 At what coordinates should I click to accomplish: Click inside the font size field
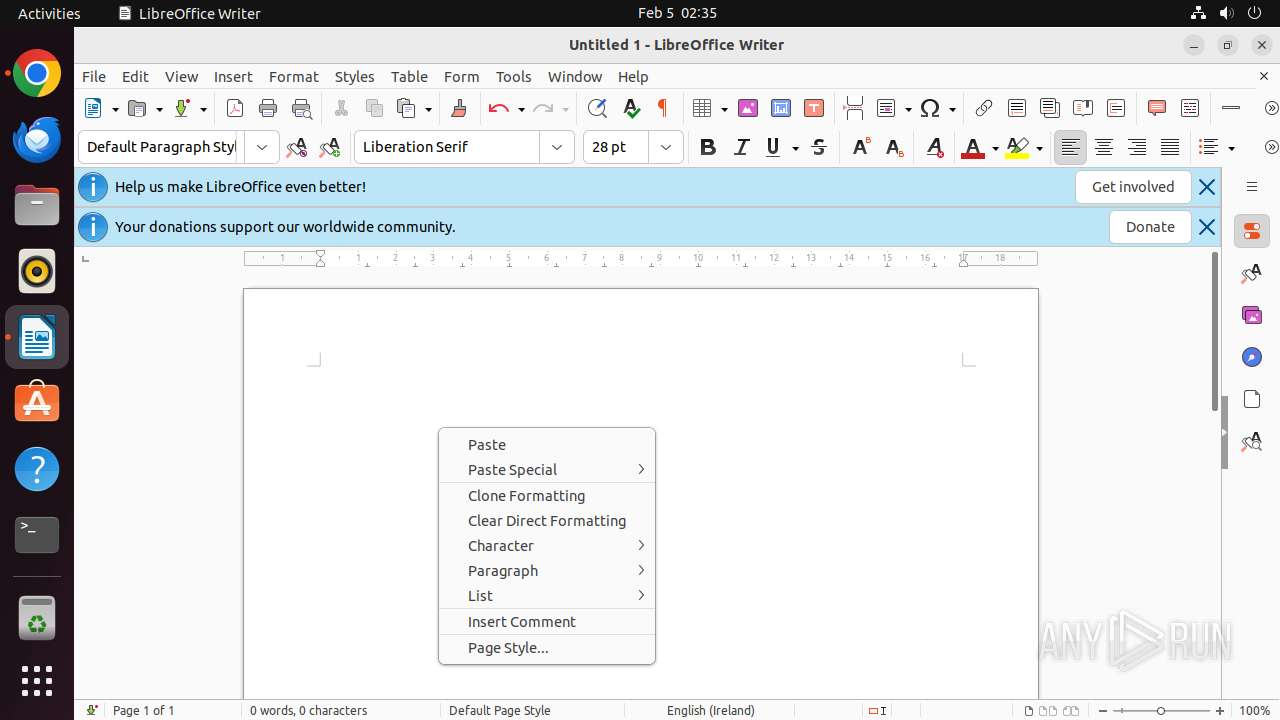click(616, 147)
